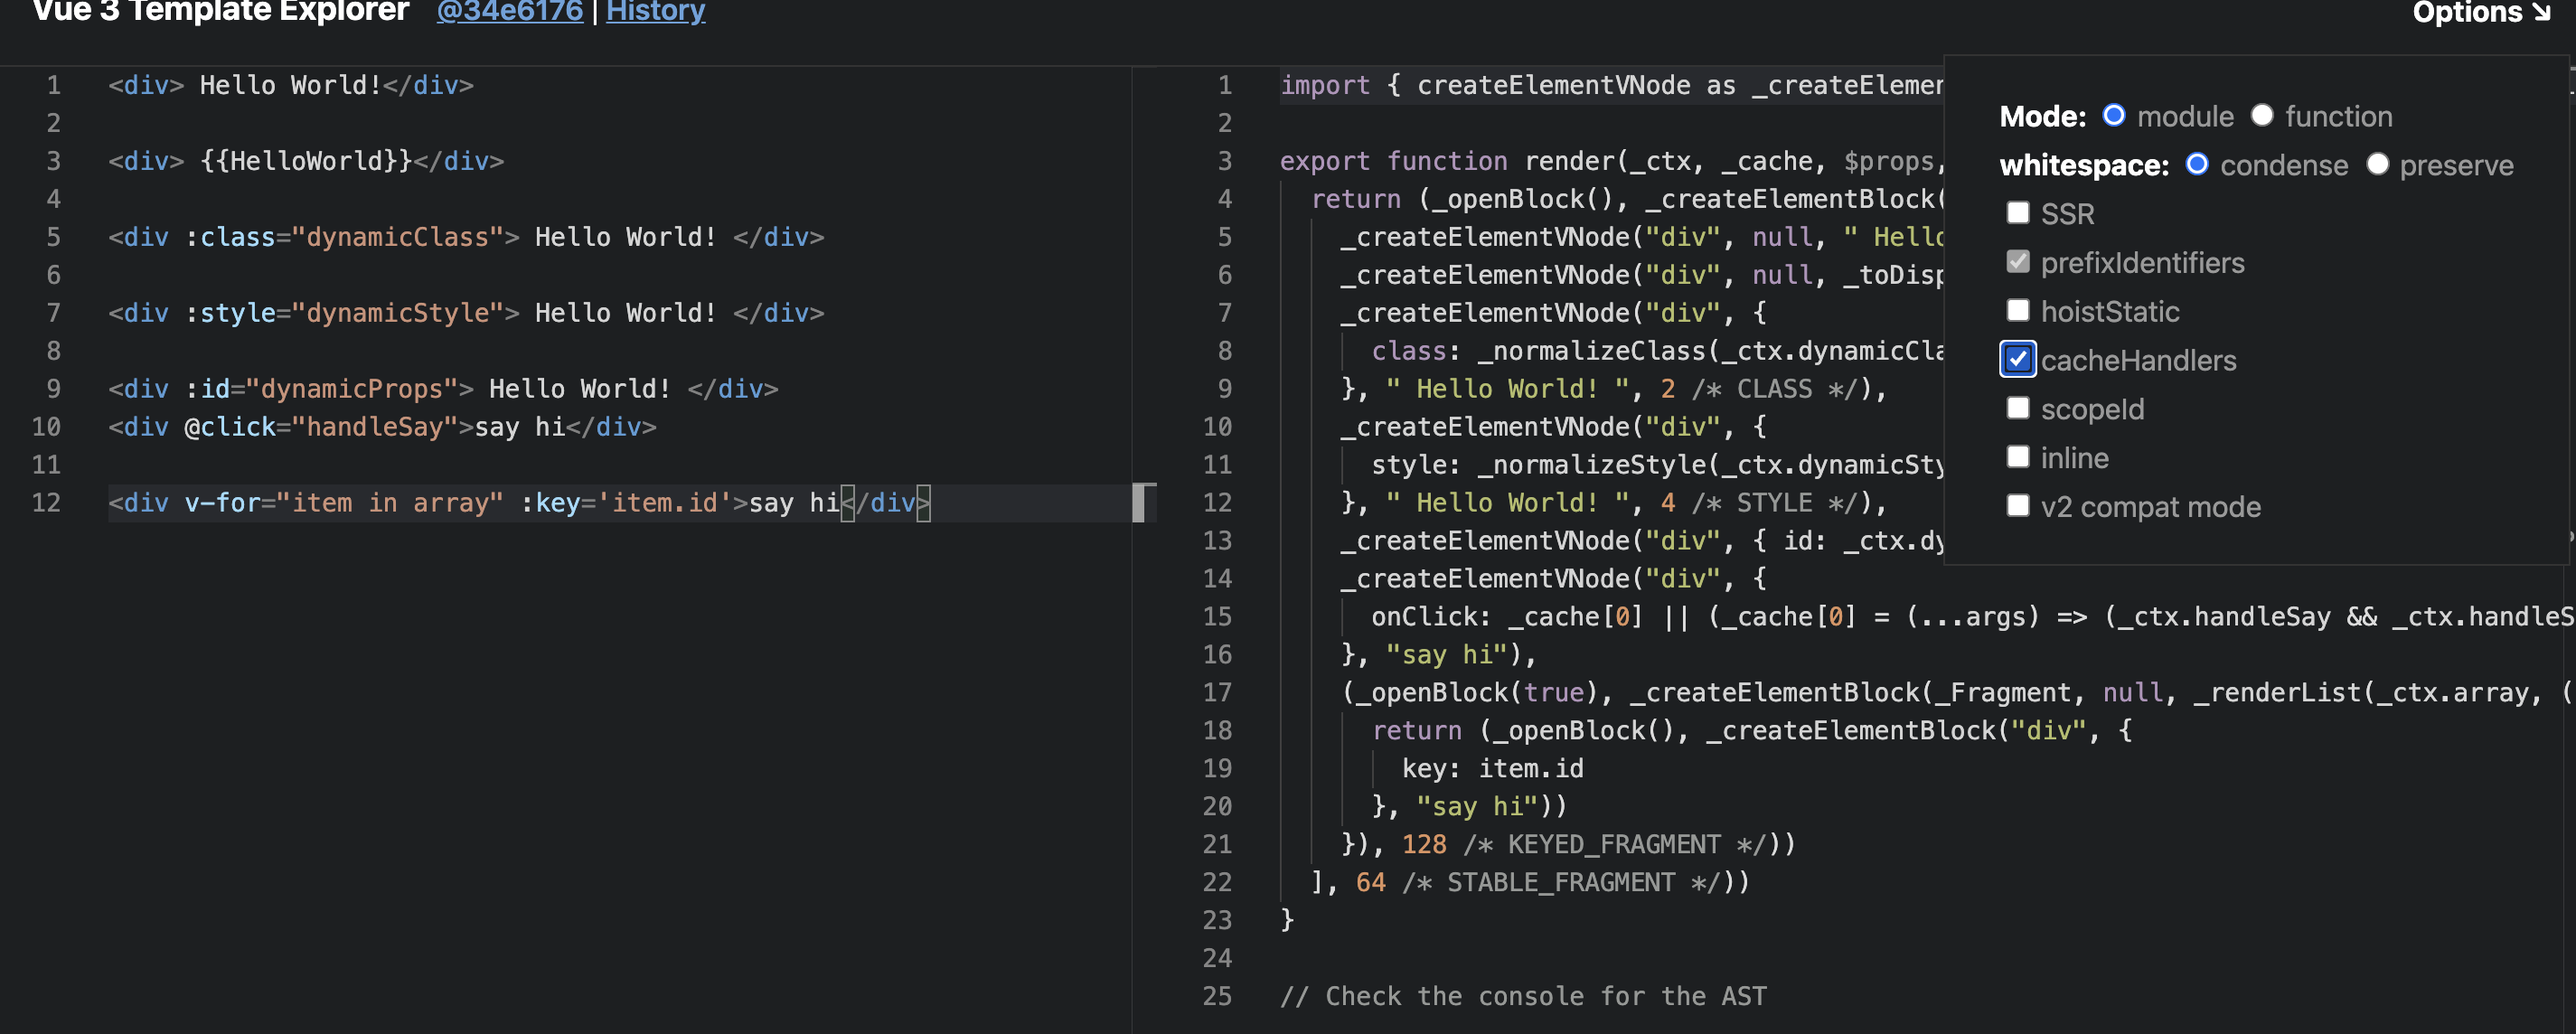Screen dimensions: 2576x1034
Task: Select the module mode radio button
Action: (2113, 116)
